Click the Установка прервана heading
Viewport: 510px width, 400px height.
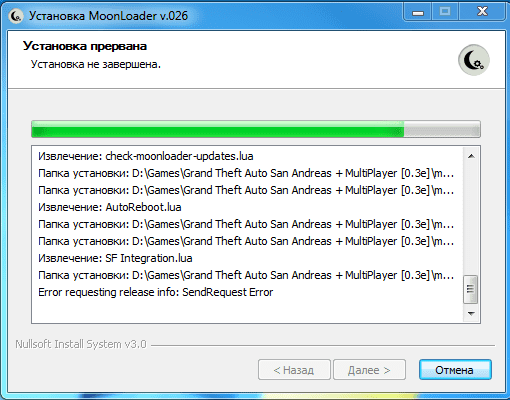pos(85,46)
